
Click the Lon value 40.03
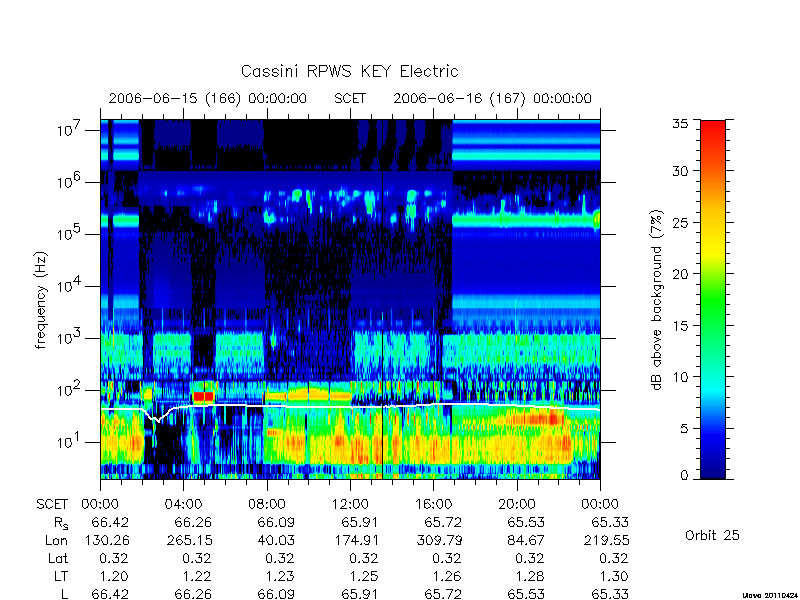(x=275, y=540)
